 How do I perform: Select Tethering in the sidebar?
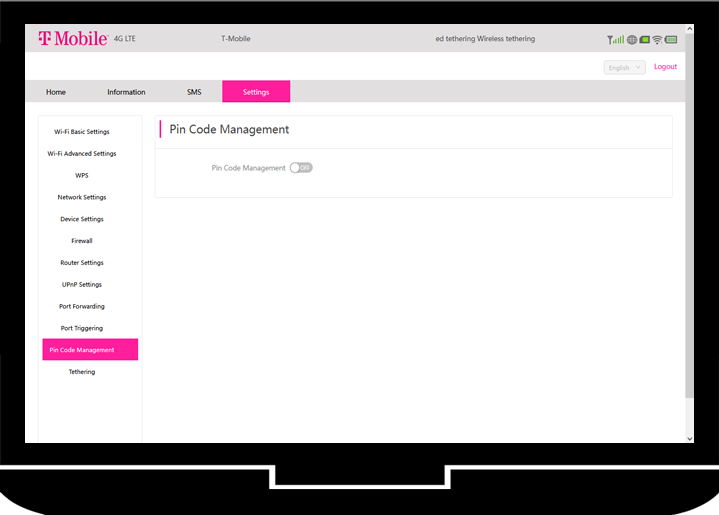click(82, 372)
